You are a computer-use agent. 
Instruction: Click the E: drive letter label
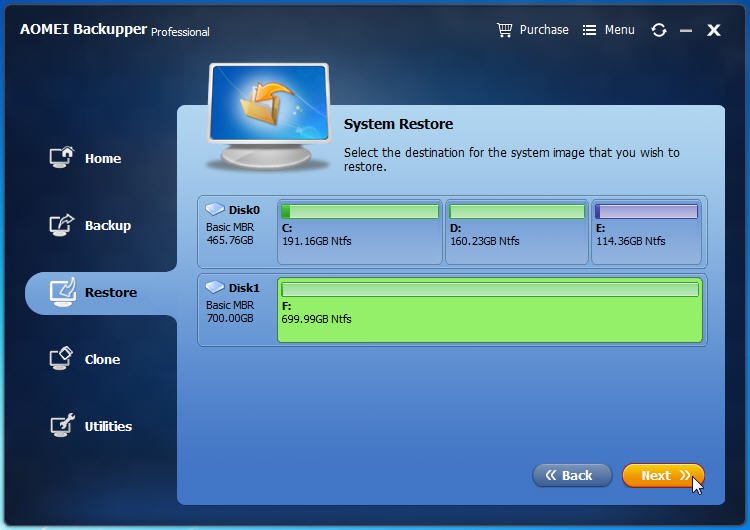point(601,228)
